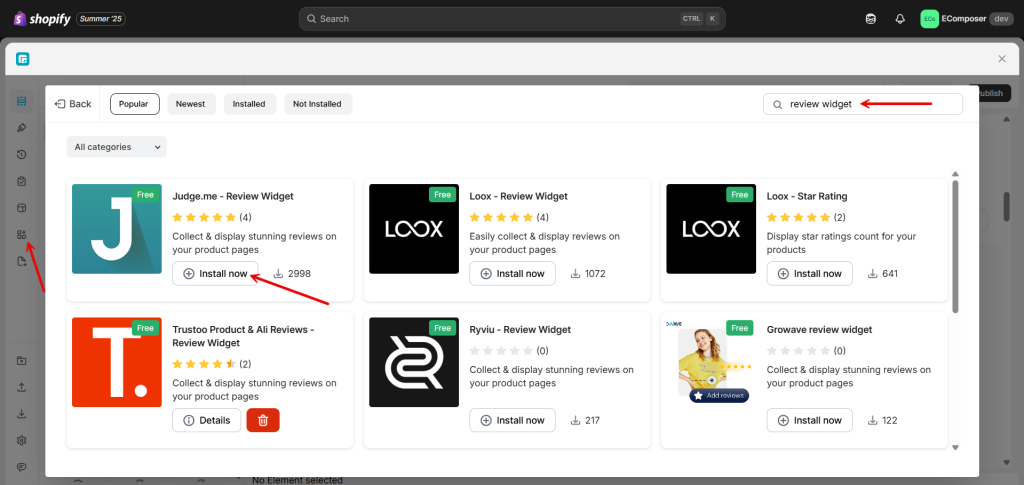The height and width of the screenshot is (485, 1024).
Task: Go Back from the extensions list
Action: (73, 104)
